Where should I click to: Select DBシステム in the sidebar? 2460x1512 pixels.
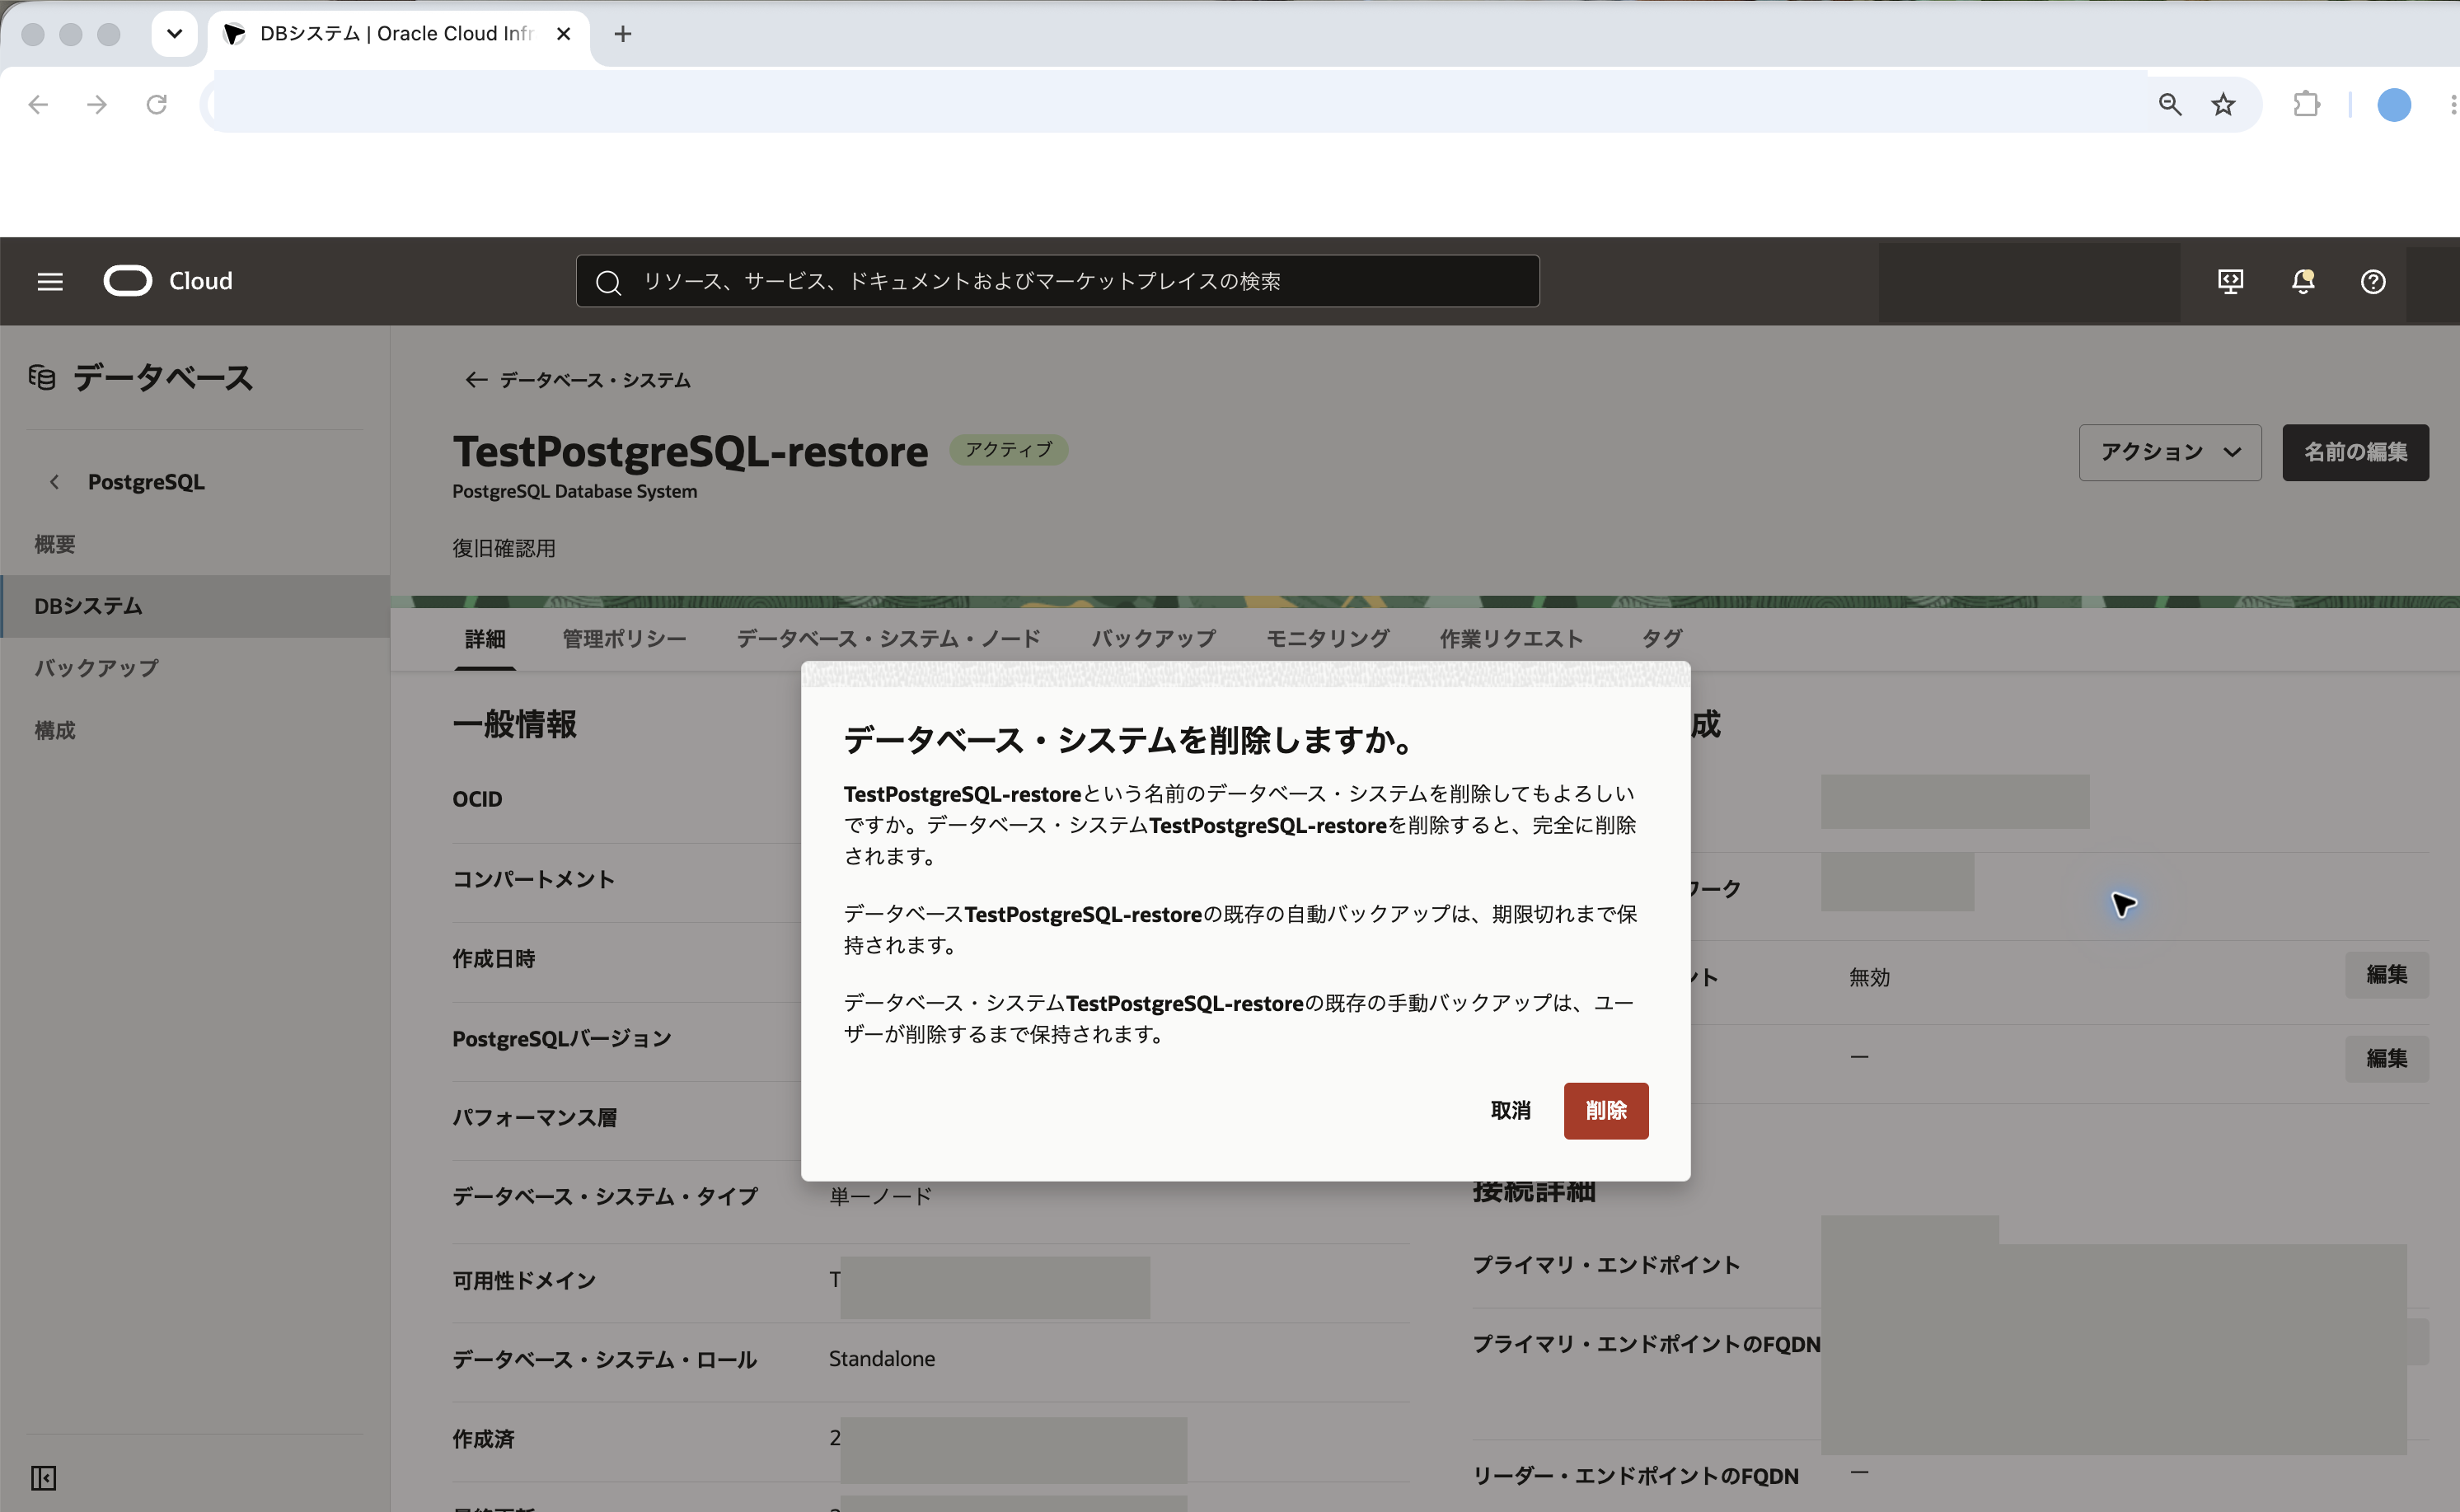pos(195,606)
